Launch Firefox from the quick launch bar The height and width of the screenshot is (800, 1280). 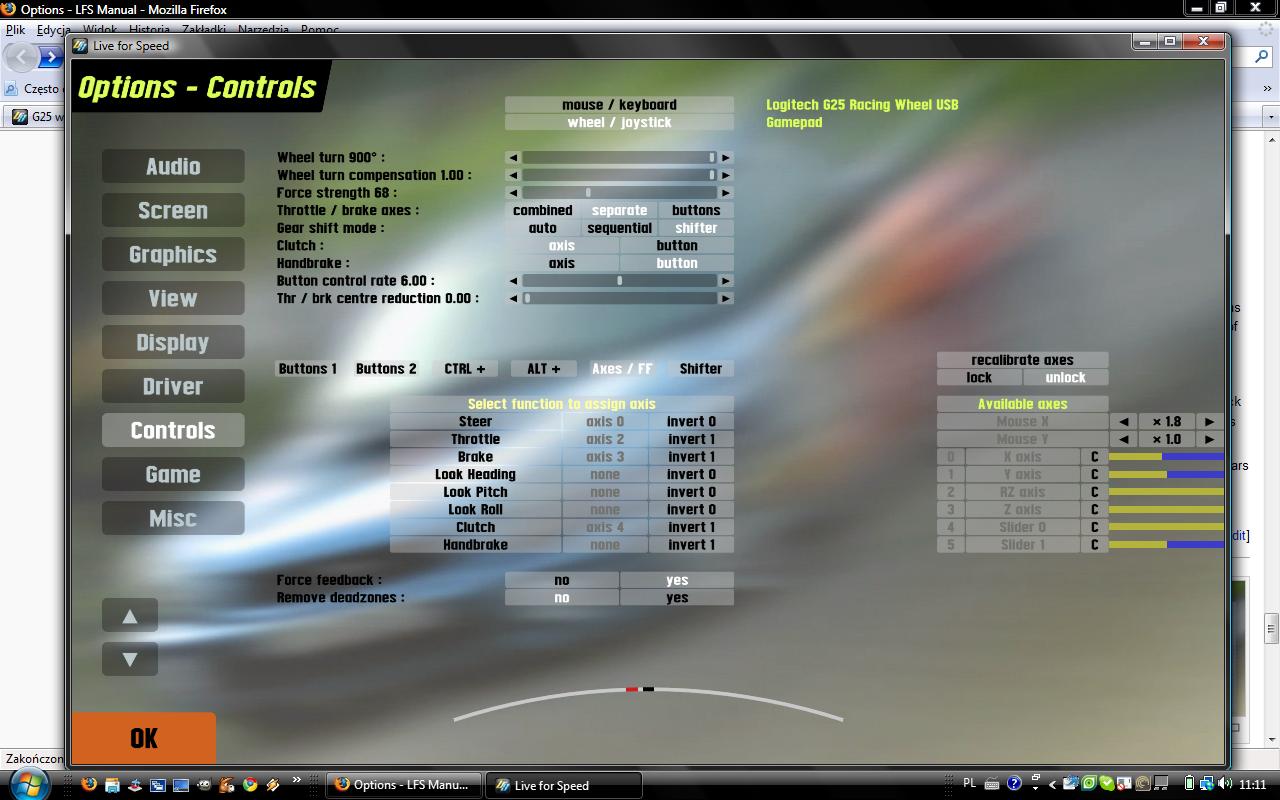(x=89, y=785)
